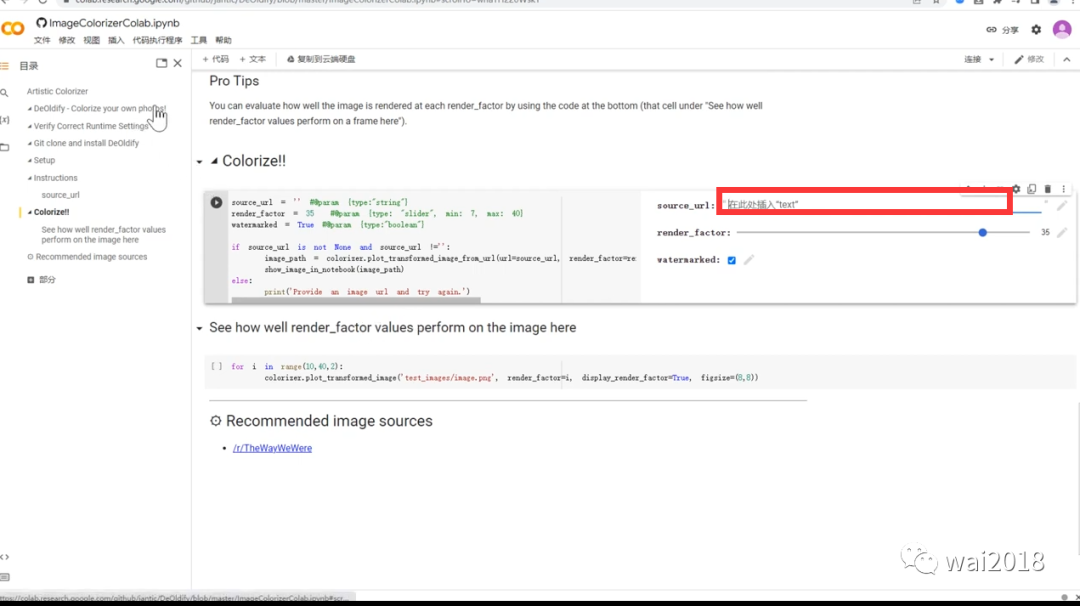Open the code snippets icon at bottom left
Screen dimensions: 1080x606
click(5, 556)
